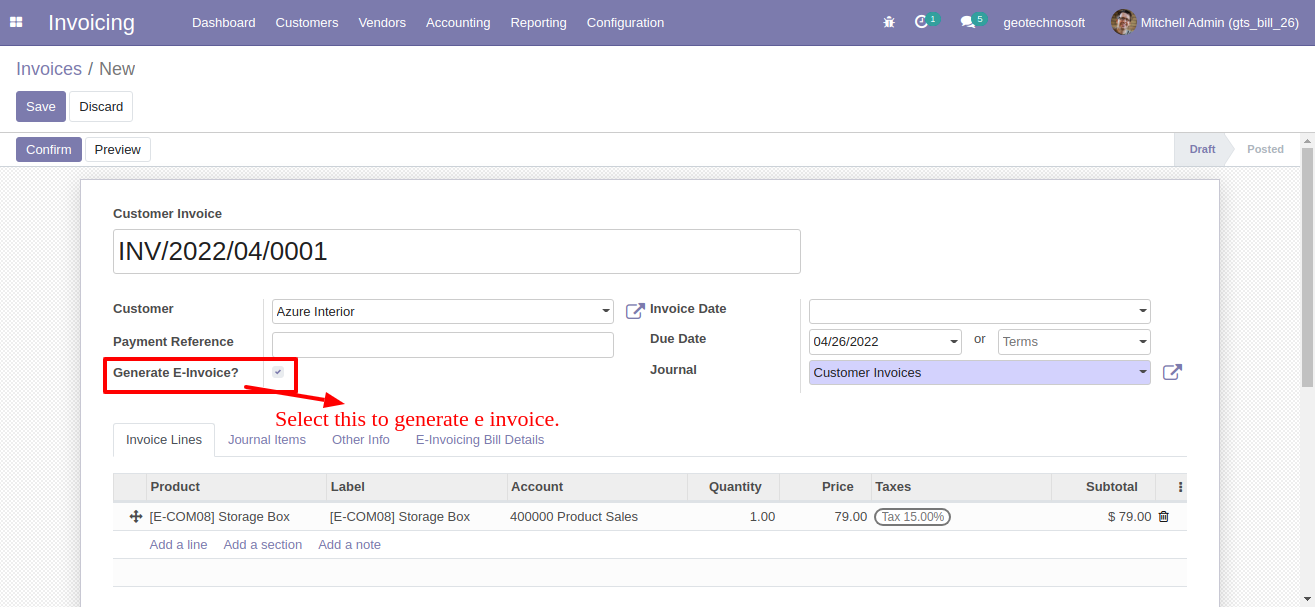Open column options kebab icon

click(1180, 487)
